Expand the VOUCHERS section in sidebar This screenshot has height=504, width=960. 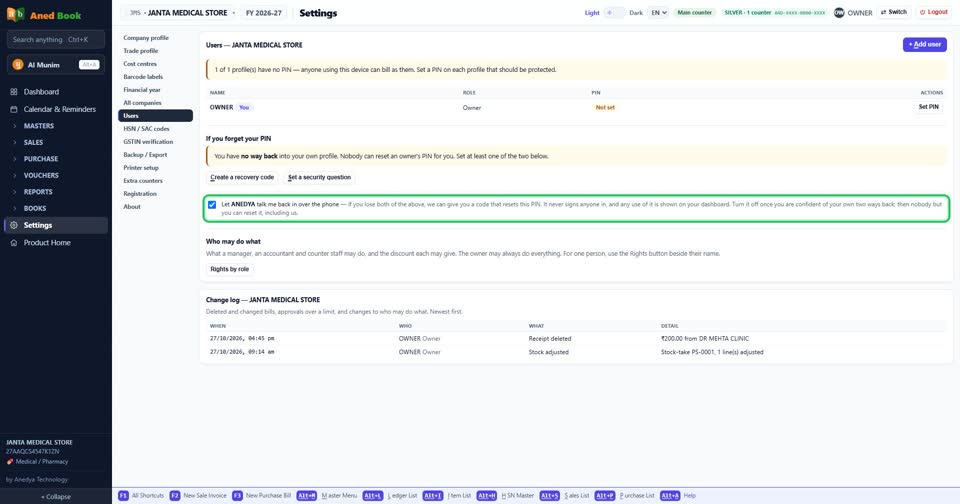41,175
